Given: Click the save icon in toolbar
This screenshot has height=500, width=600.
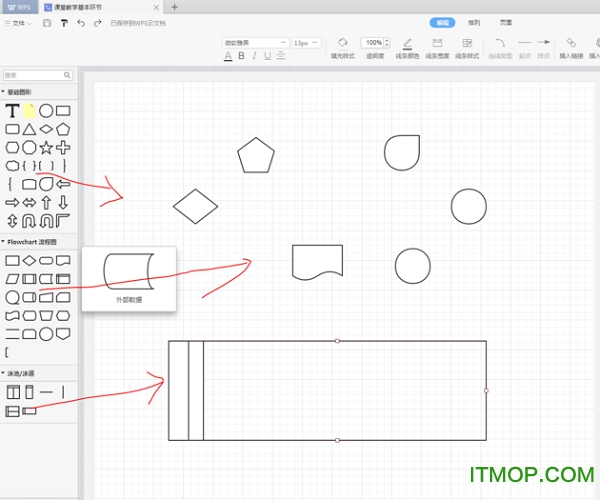Looking at the screenshot, I should coord(47,22).
